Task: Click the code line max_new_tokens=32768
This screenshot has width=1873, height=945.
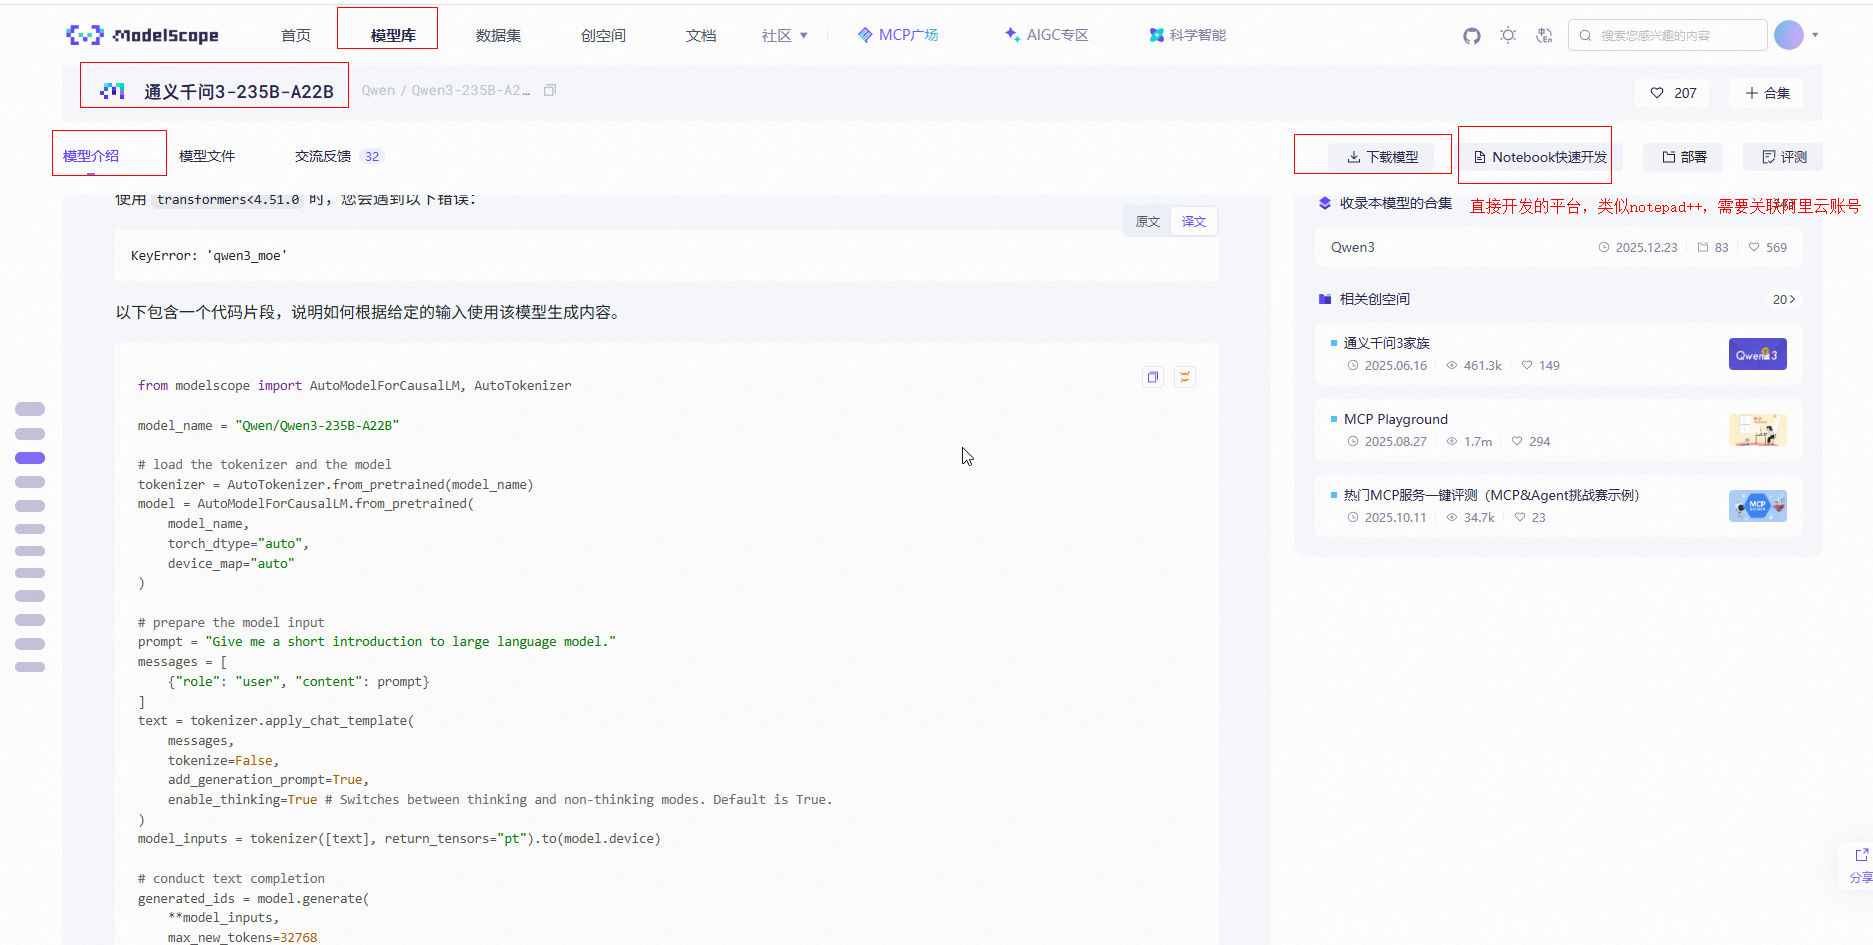Action: pyautogui.click(x=242, y=937)
